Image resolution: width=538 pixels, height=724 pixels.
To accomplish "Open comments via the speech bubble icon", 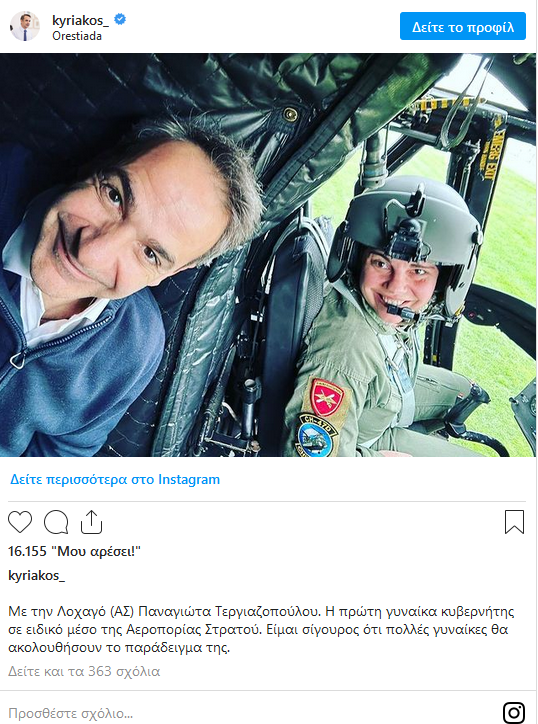I will click(x=56, y=522).
